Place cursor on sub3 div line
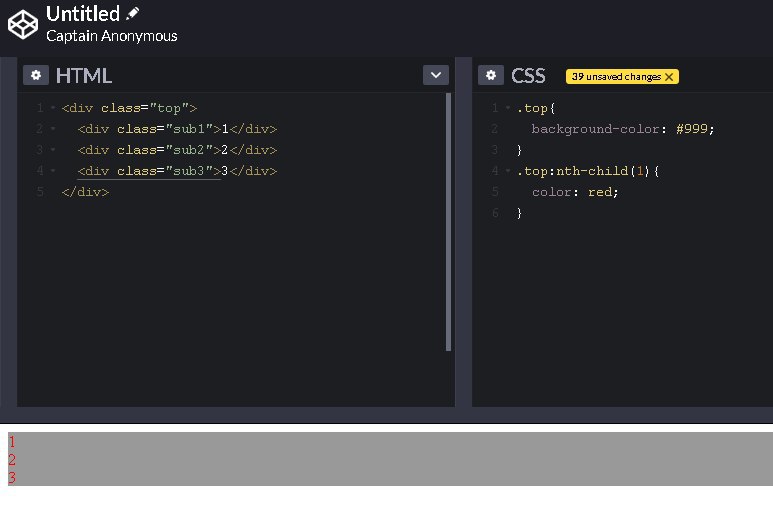Viewport: 773px width, 513px height. point(177,171)
